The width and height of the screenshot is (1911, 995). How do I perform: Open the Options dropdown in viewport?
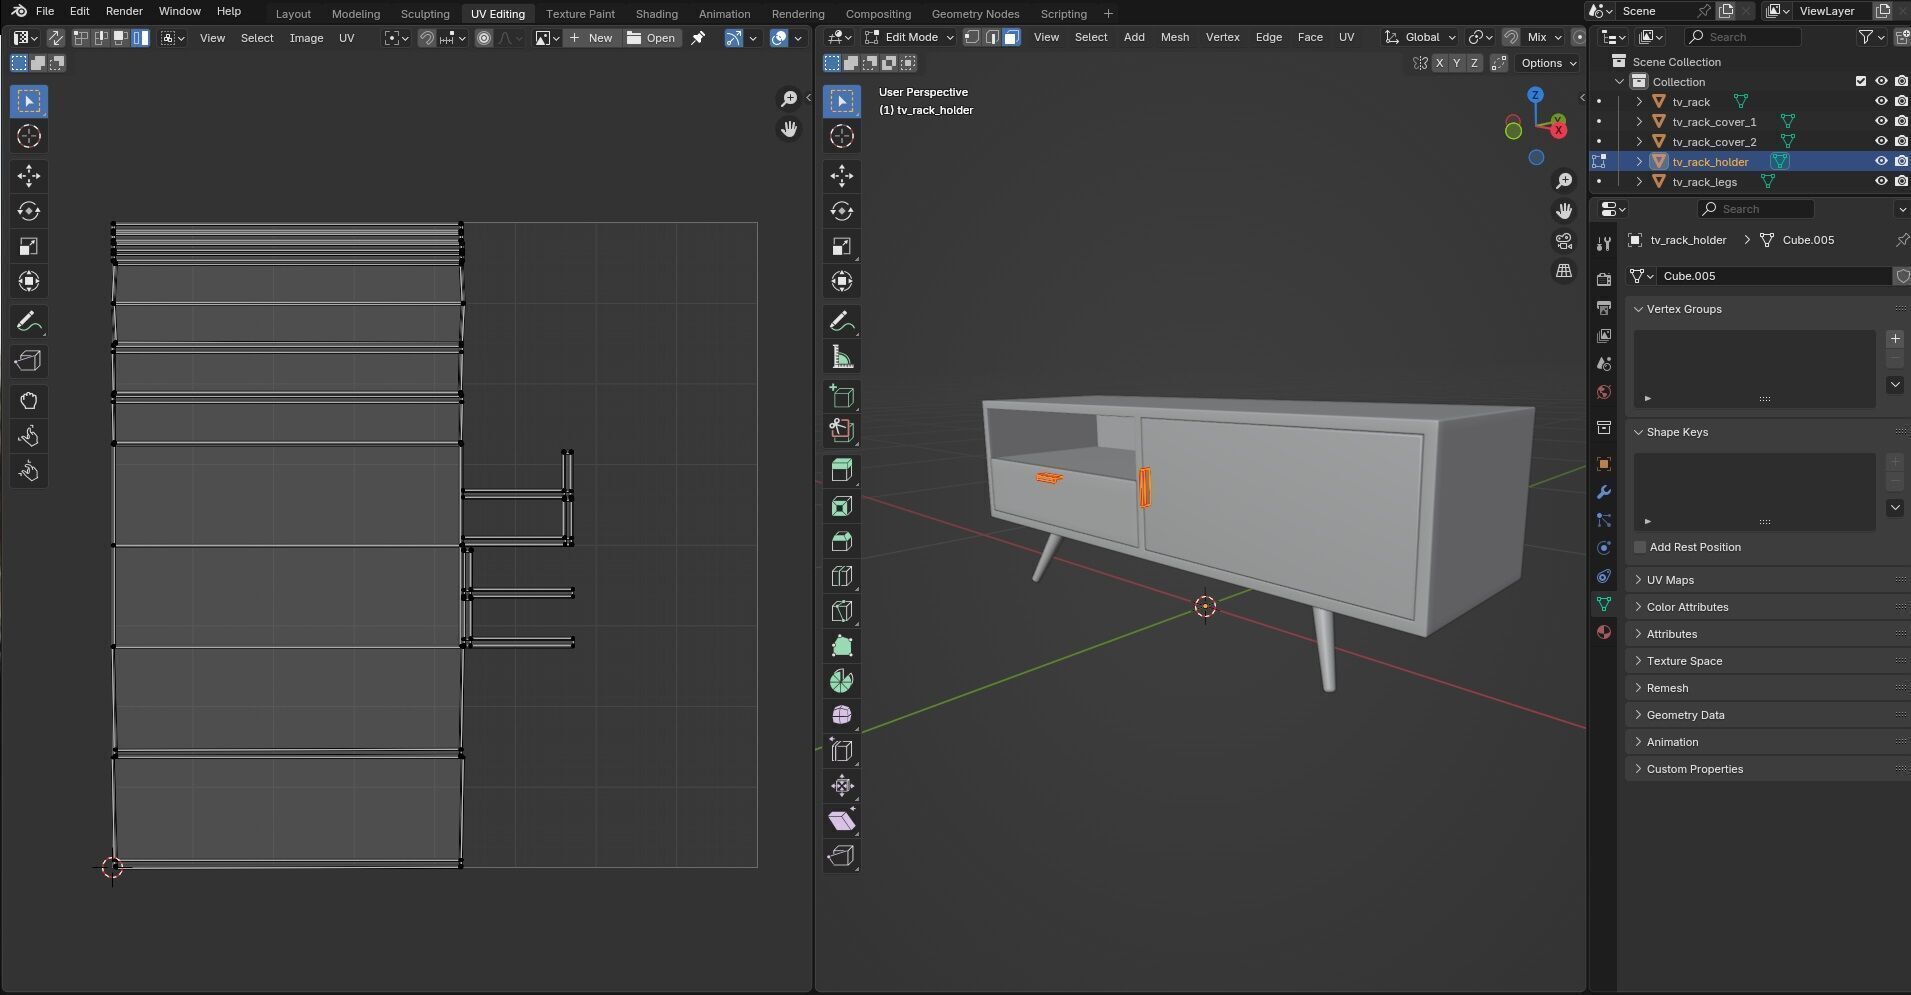click(x=1548, y=63)
